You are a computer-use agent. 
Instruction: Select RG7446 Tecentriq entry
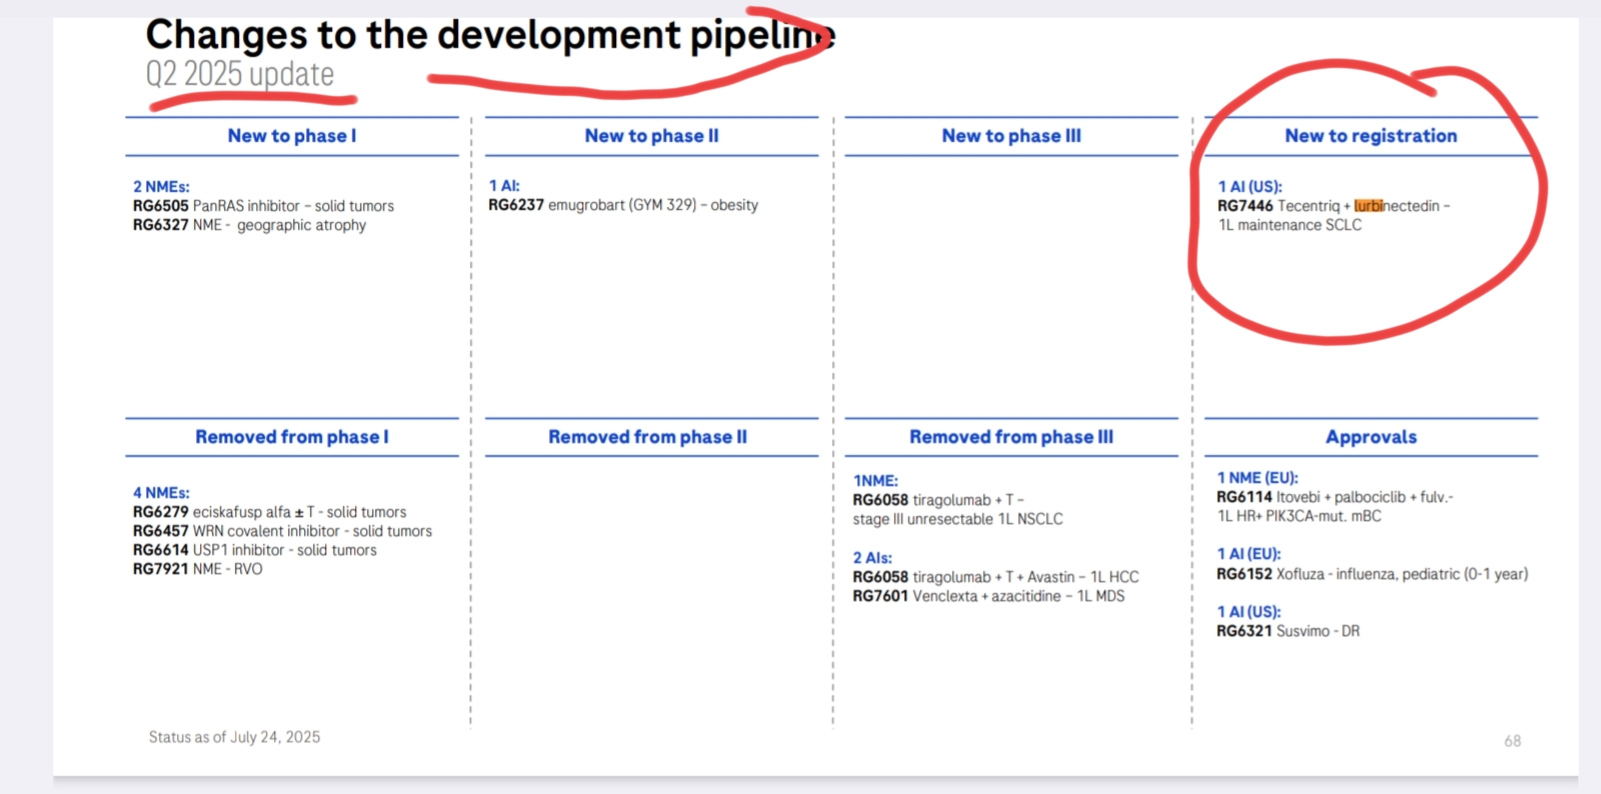pos(1334,215)
